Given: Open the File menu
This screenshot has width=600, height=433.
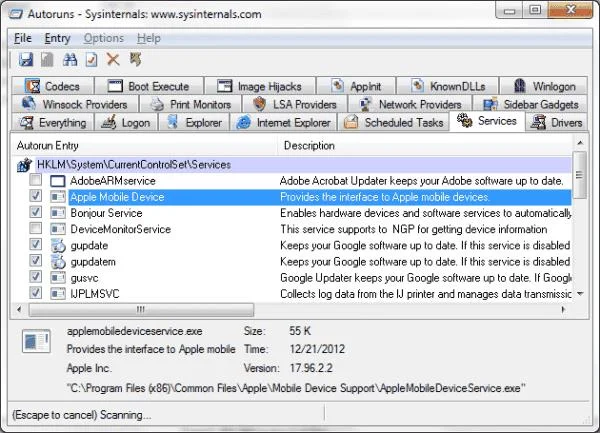Looking at the screenshot, I should pyautogui.click(x=23, y=38).
